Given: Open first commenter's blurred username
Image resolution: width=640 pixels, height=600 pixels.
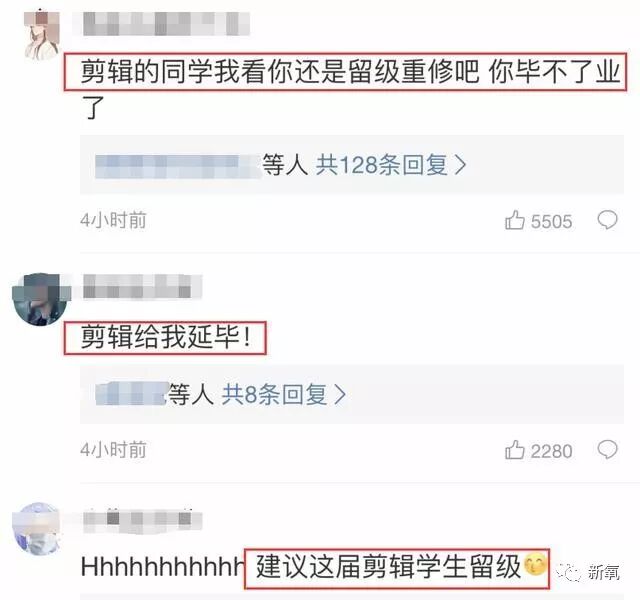Looking at the screenshot, I should coord(167,24).
